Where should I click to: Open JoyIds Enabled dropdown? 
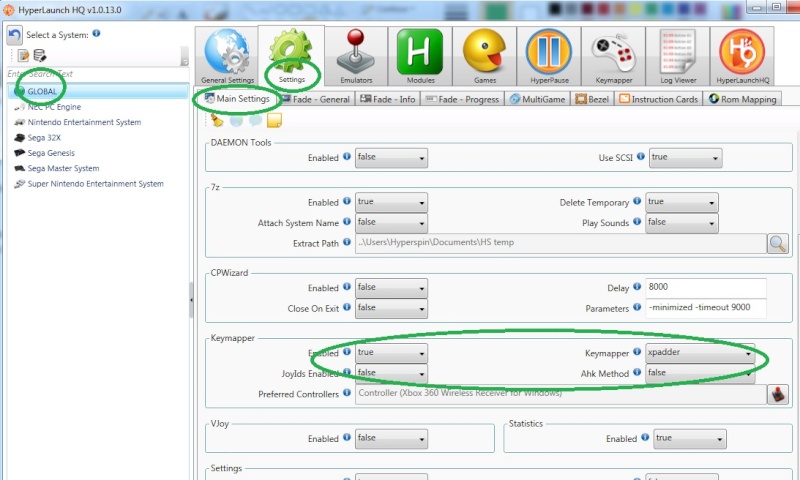(391, 373)
